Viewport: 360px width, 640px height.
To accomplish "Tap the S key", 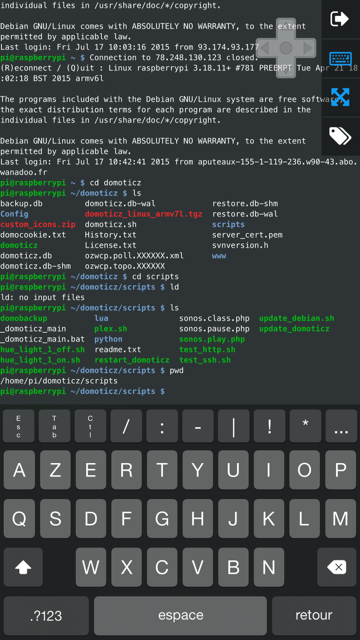I will point(55,519).
